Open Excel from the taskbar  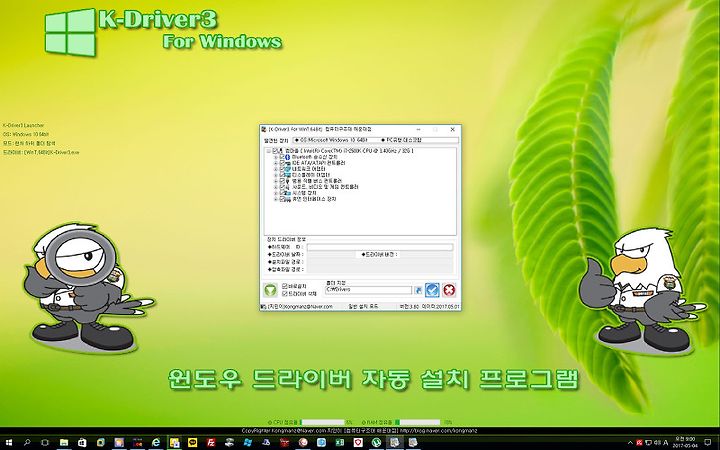pyautogui.click(x=340, y=443)
